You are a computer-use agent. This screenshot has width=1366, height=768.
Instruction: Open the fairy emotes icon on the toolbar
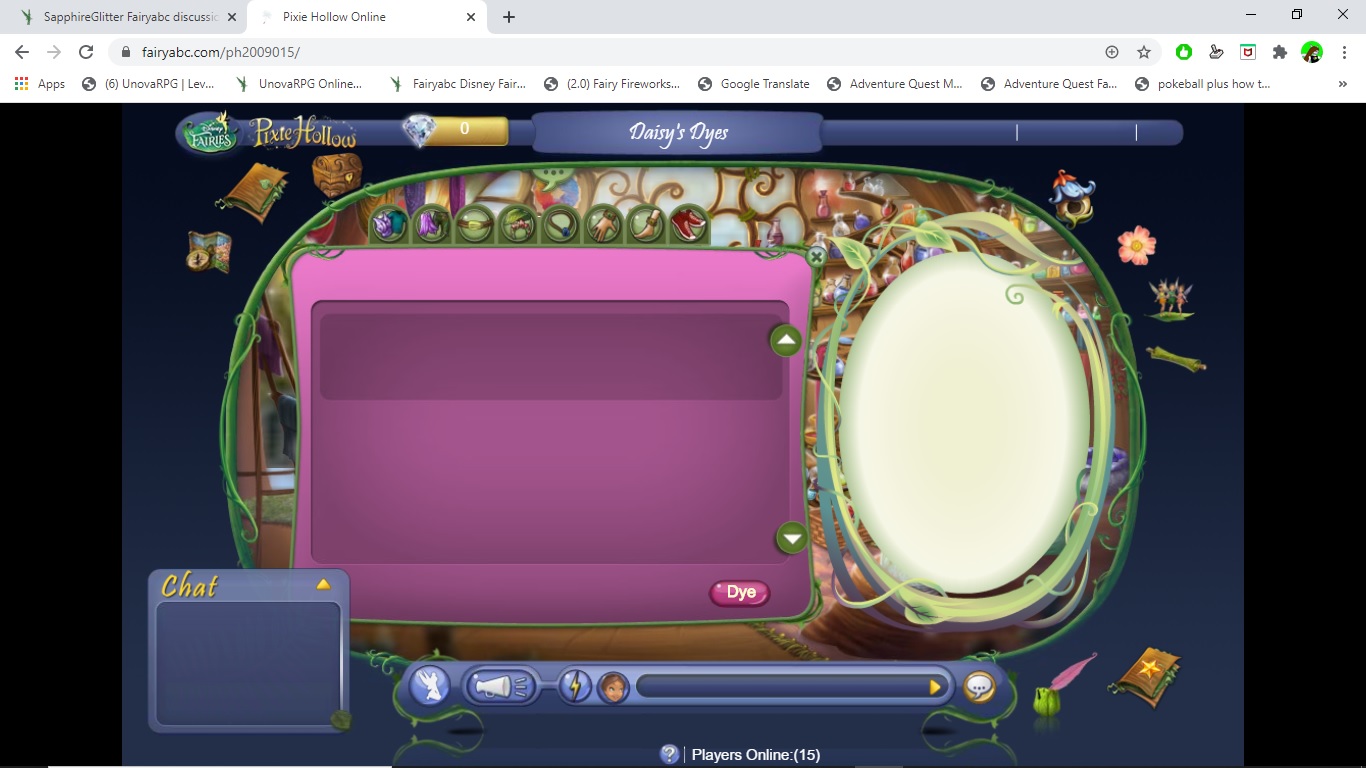click(429, 686)
